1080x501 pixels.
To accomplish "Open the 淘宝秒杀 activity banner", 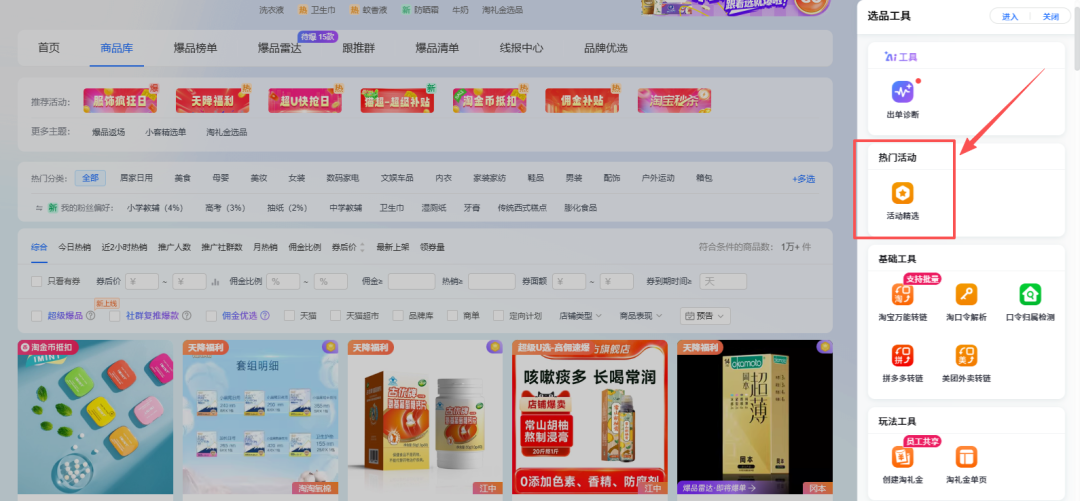I will [x=674, y=101].
